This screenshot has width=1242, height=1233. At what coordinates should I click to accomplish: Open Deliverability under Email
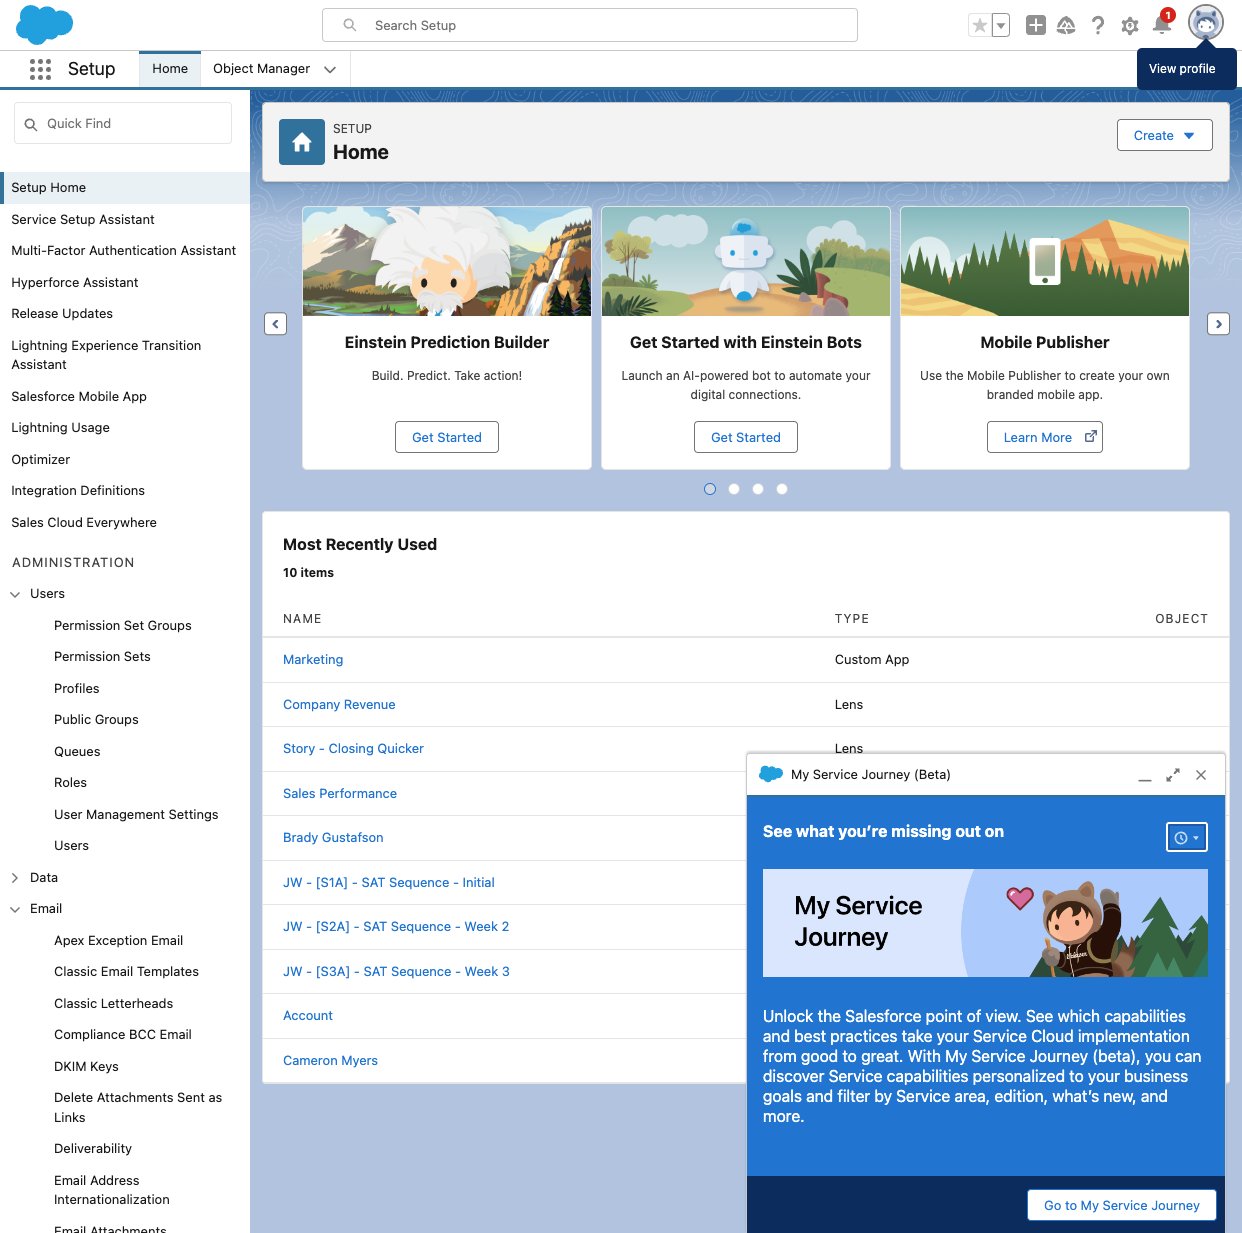pos(93,1149)
